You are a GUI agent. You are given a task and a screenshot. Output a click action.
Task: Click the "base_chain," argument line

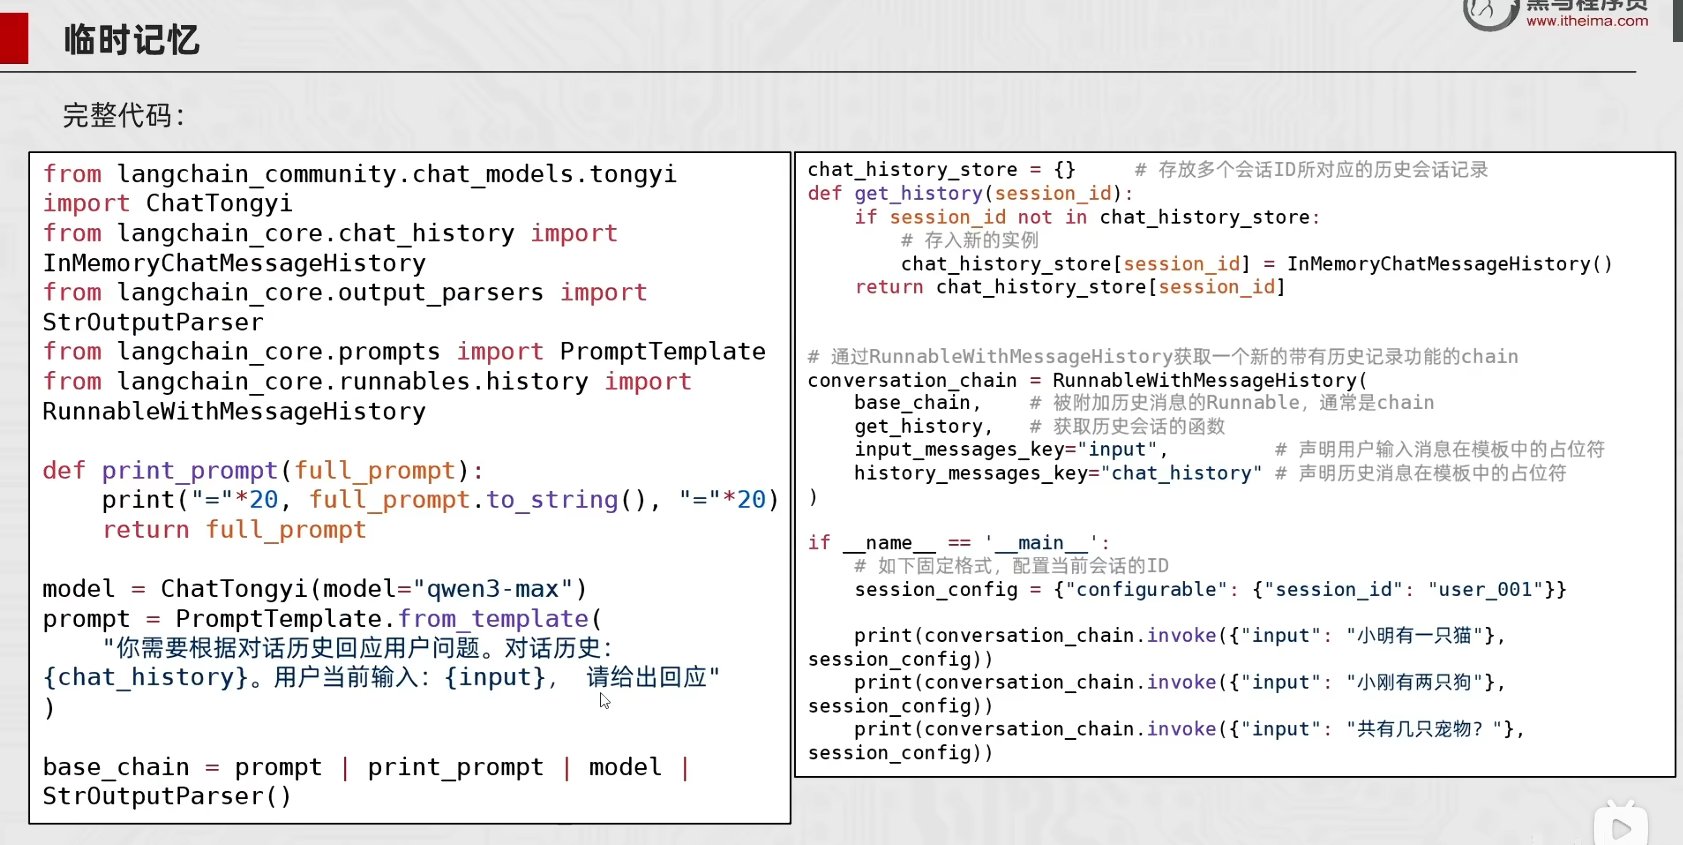pos(918,403)
